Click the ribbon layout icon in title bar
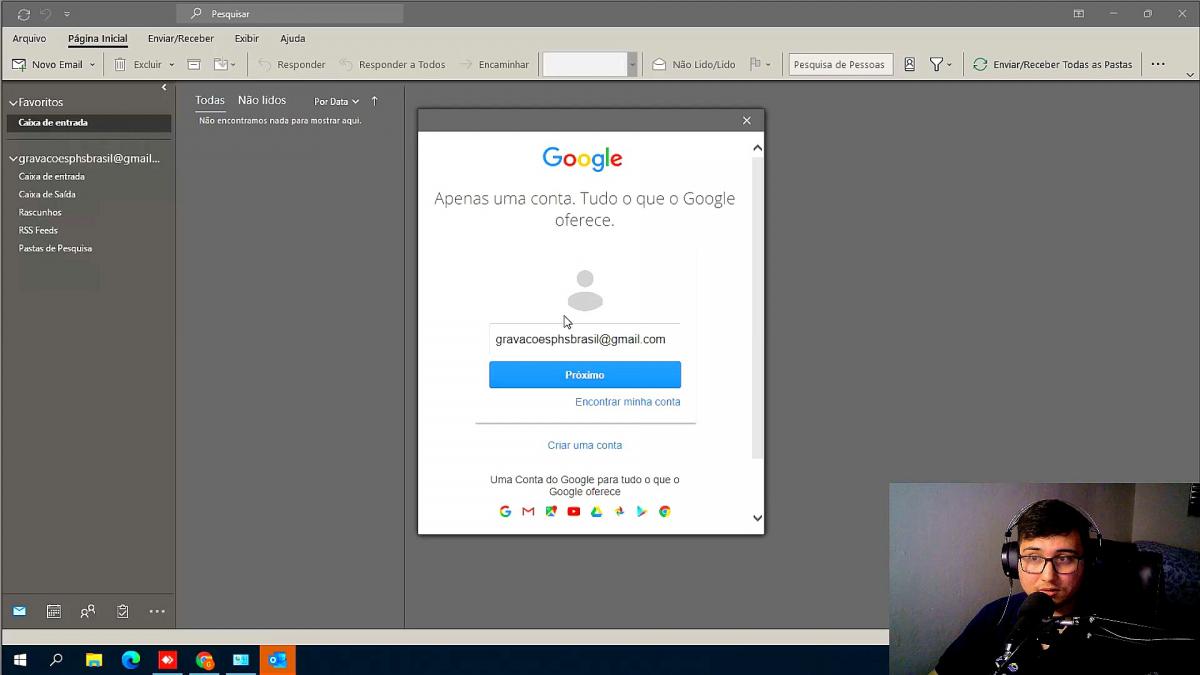1200x675 pixels. pyautogui.click(x=1079, y=13)
